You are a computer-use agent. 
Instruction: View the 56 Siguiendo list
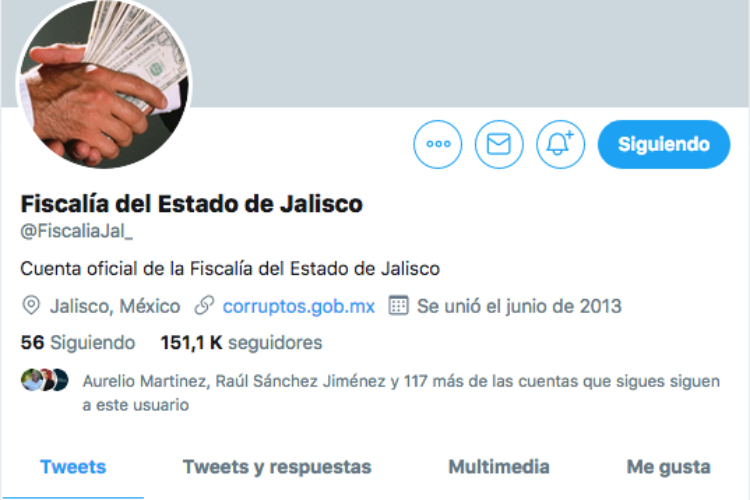click(x=78, y=343)
